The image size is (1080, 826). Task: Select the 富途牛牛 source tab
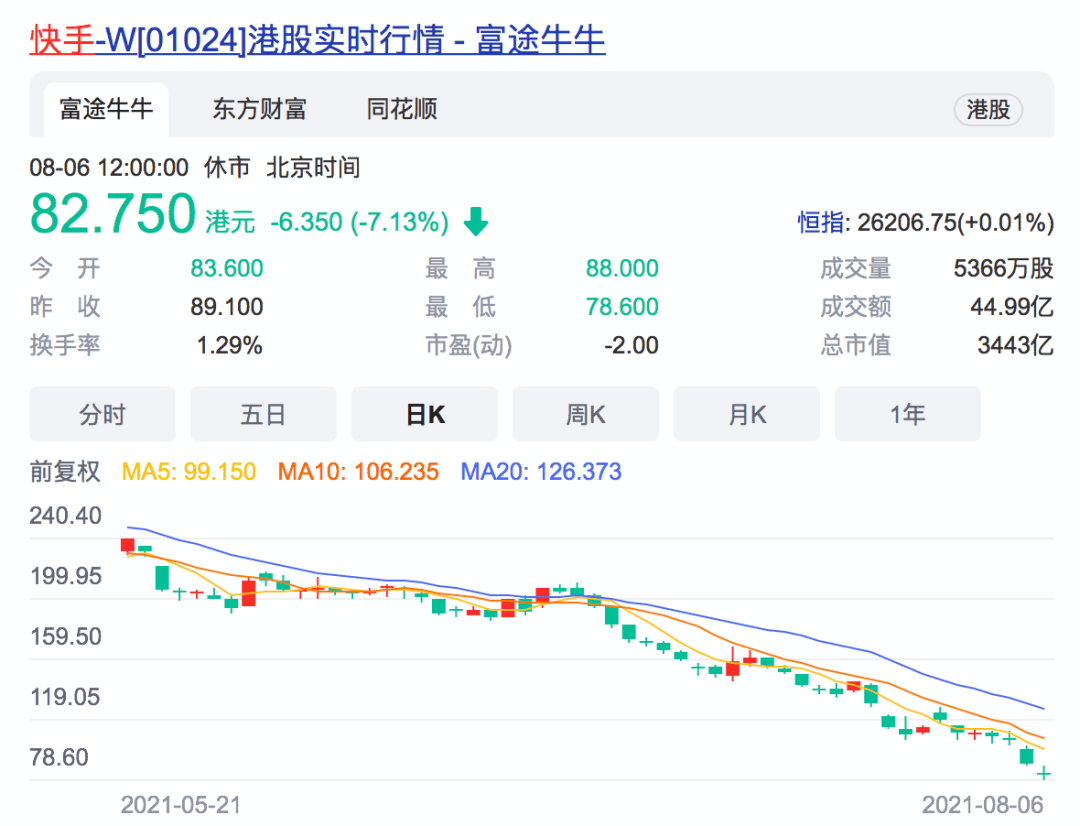105,109
